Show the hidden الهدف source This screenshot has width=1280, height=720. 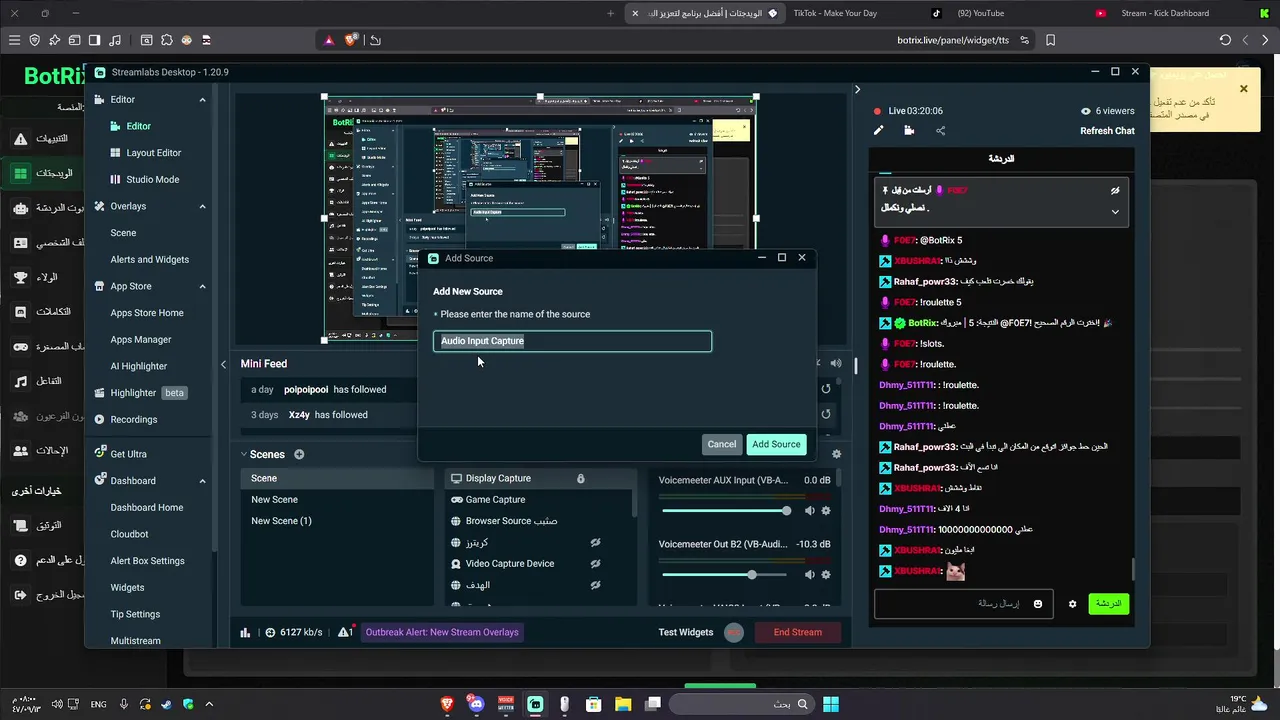(x=595, y=585)
